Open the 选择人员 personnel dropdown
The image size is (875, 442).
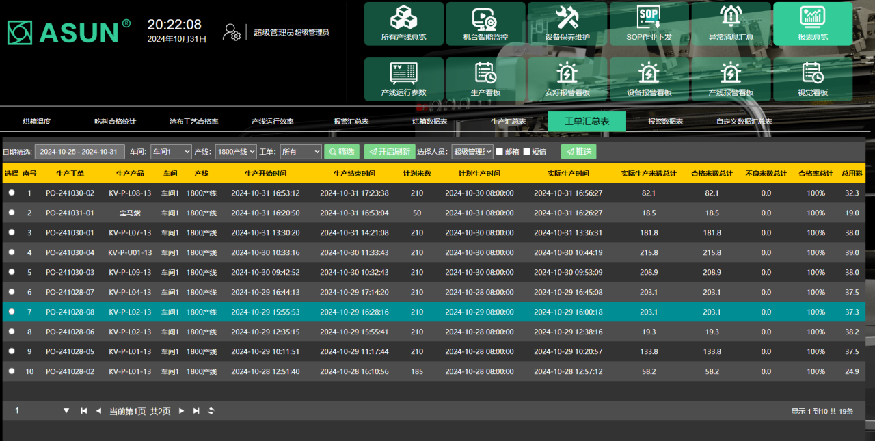tap(472, 151)
